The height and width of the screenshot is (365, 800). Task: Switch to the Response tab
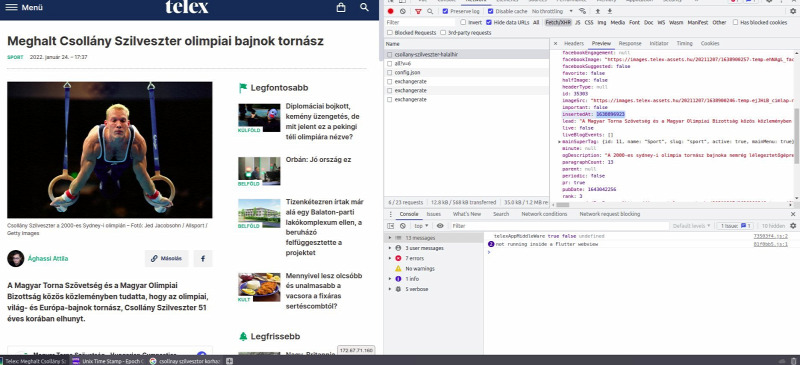tap(630, 43)
